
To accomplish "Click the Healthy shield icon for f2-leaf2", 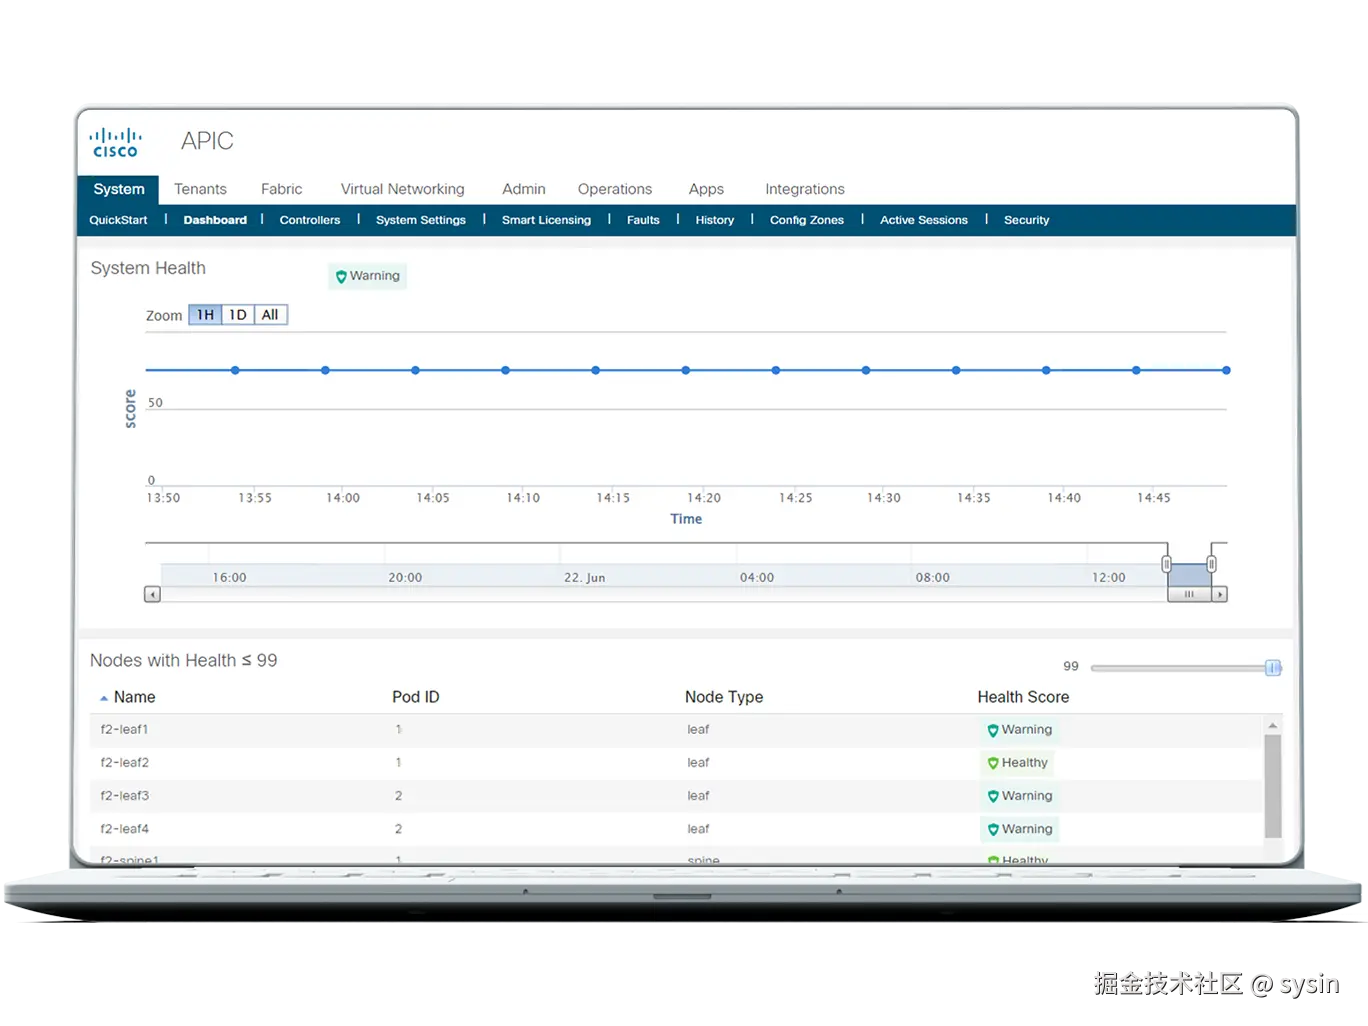I will 992,763.
